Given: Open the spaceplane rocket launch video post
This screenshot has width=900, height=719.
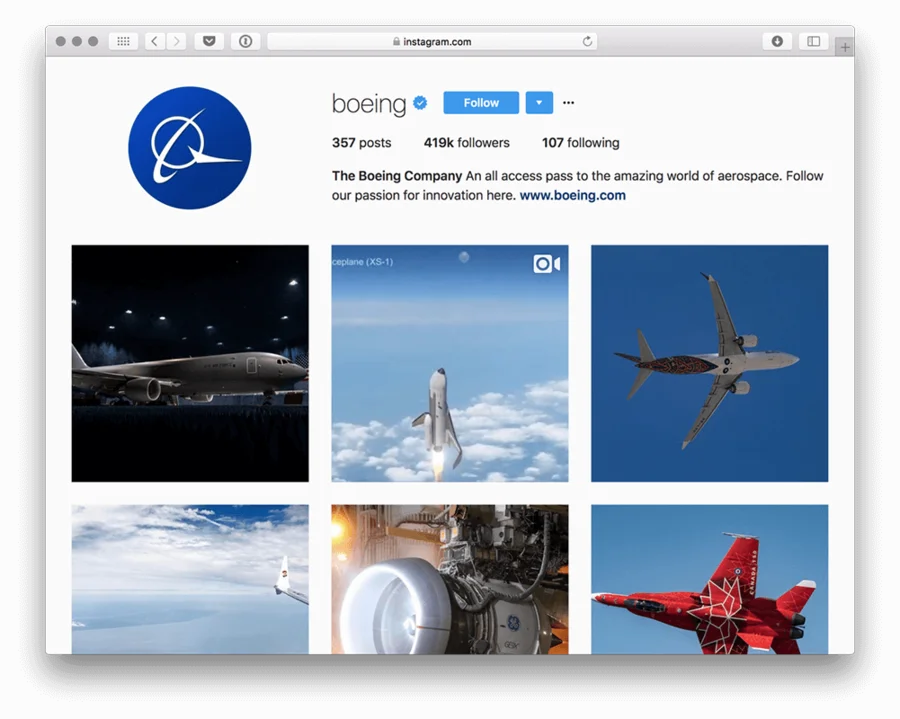Looking at the screenshot, I should pyautogui.click(x=450, y=363).
